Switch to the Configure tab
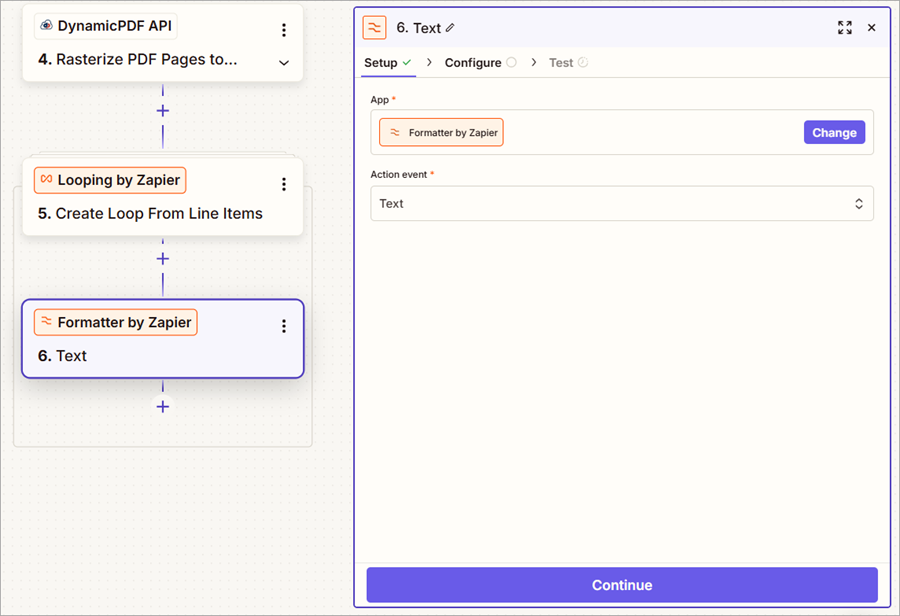The image size is (900, 616). tap(473, 62)
